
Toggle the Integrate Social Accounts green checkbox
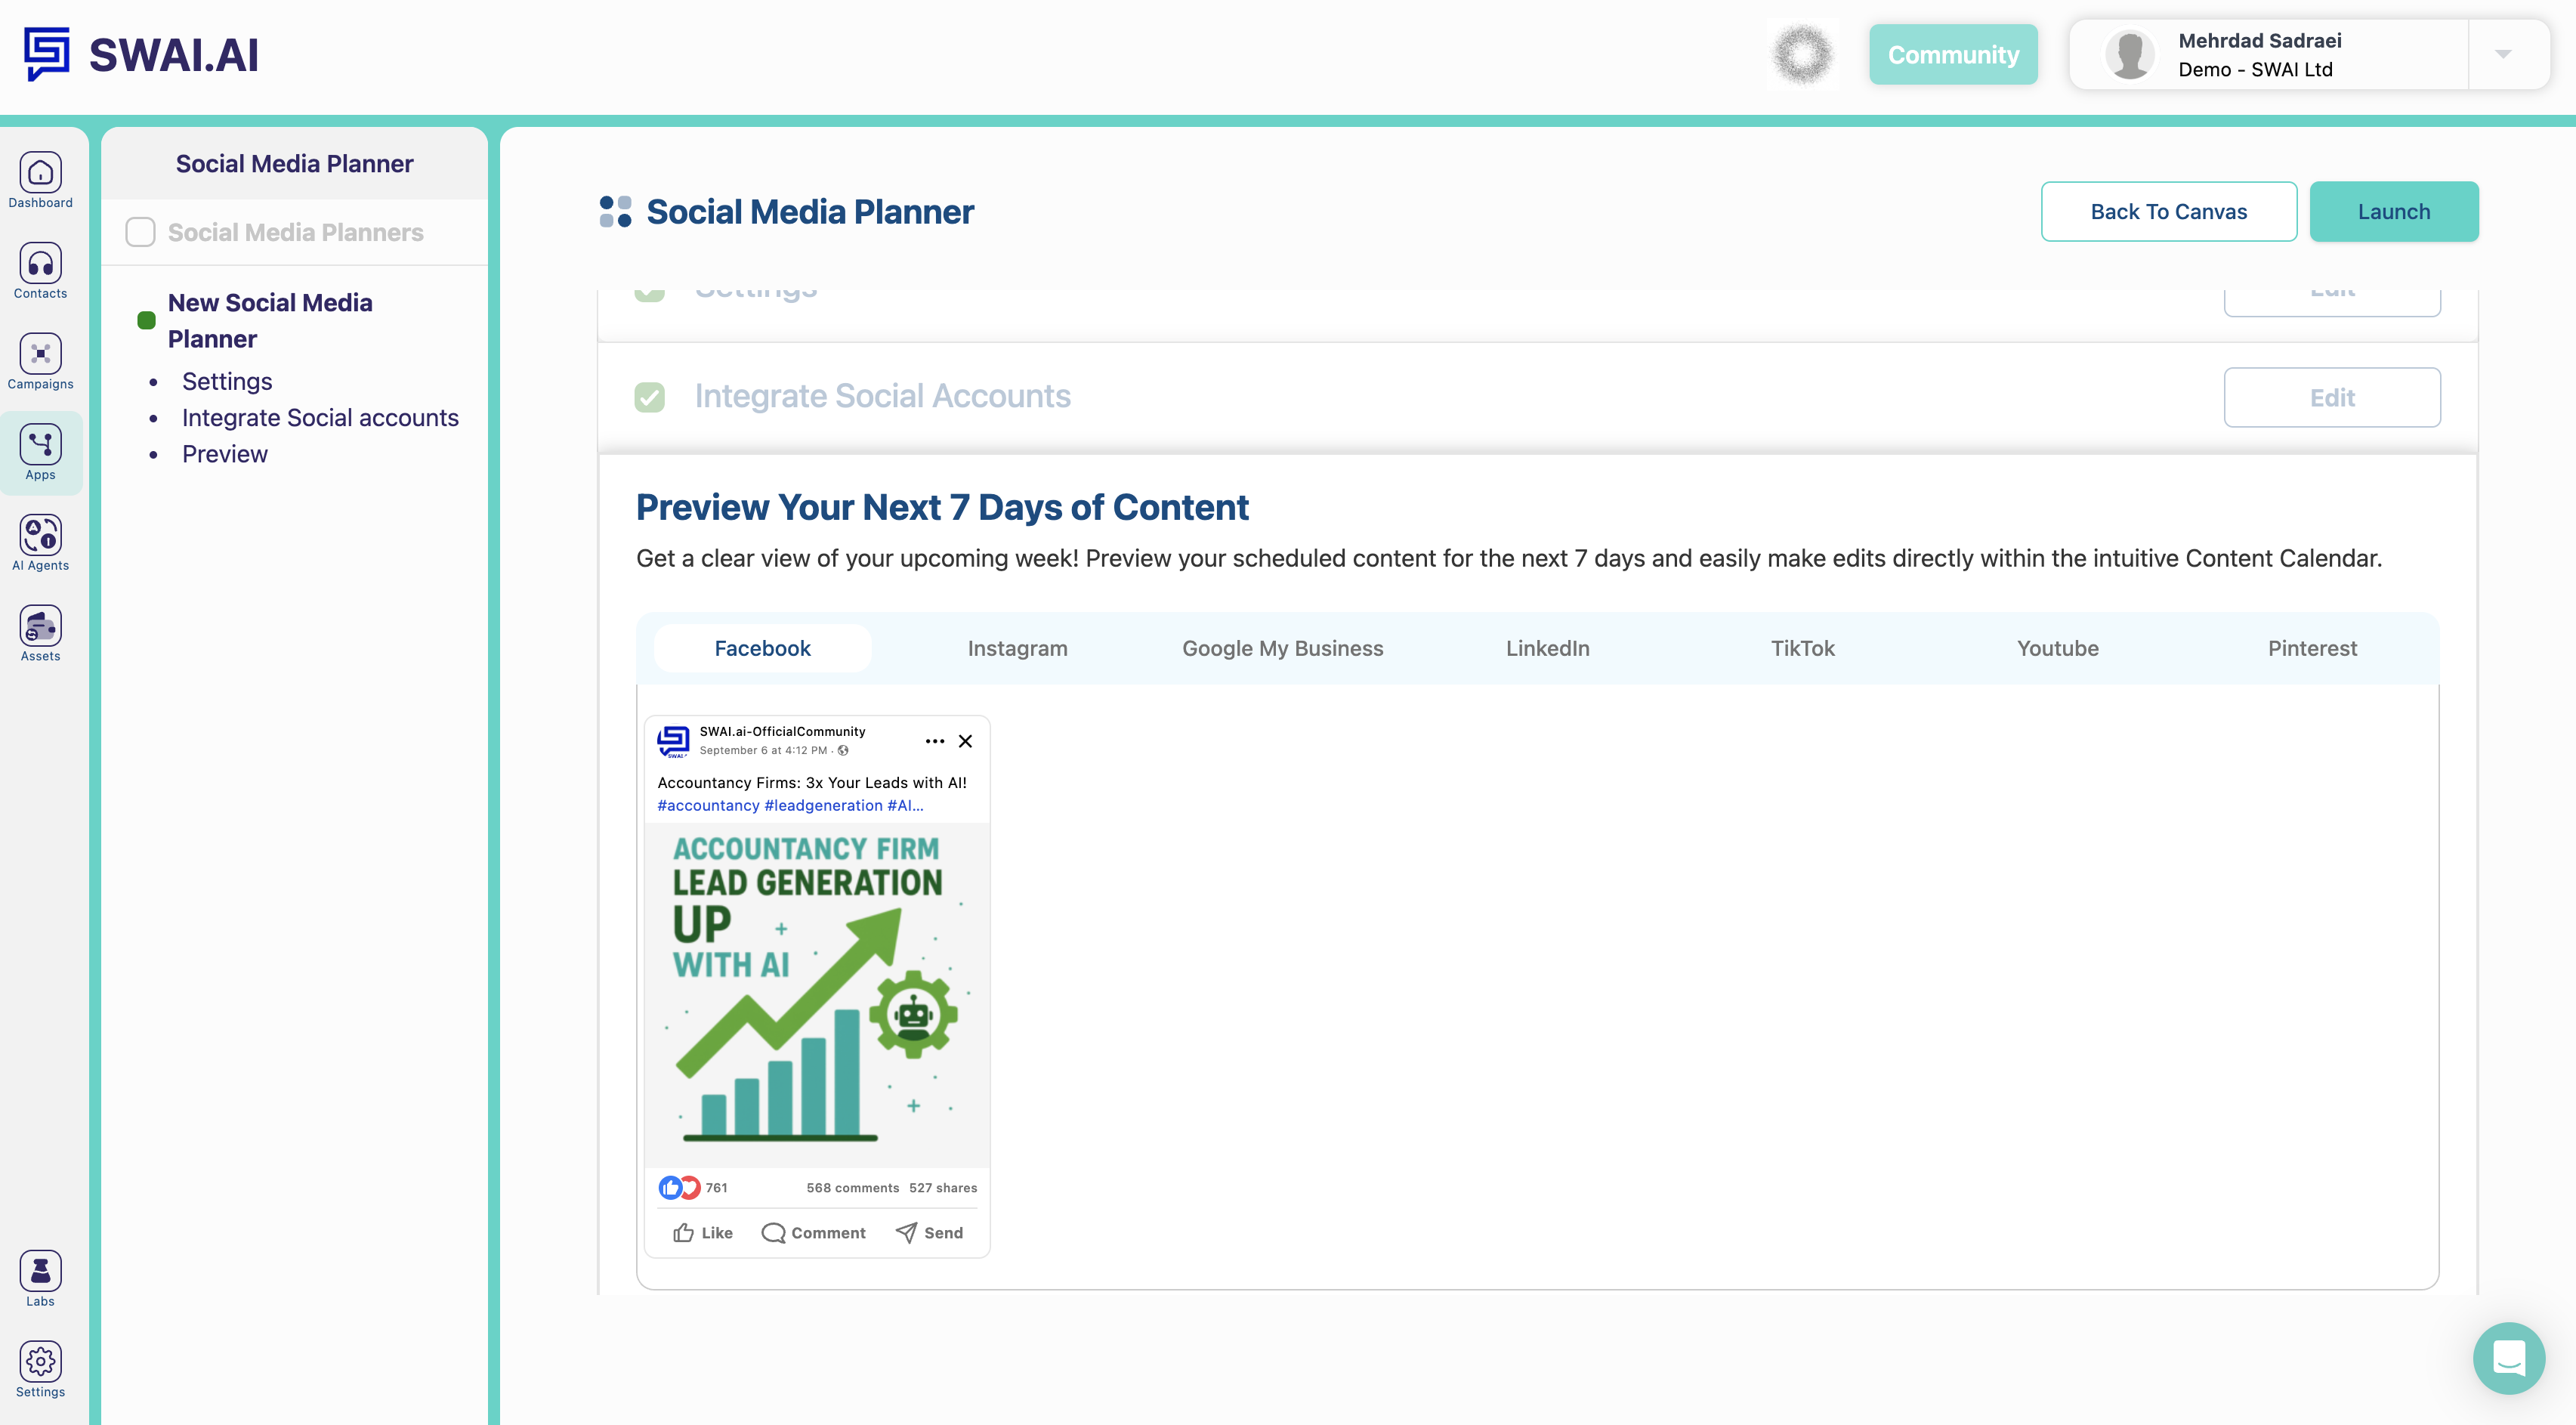tap(649, 397)
